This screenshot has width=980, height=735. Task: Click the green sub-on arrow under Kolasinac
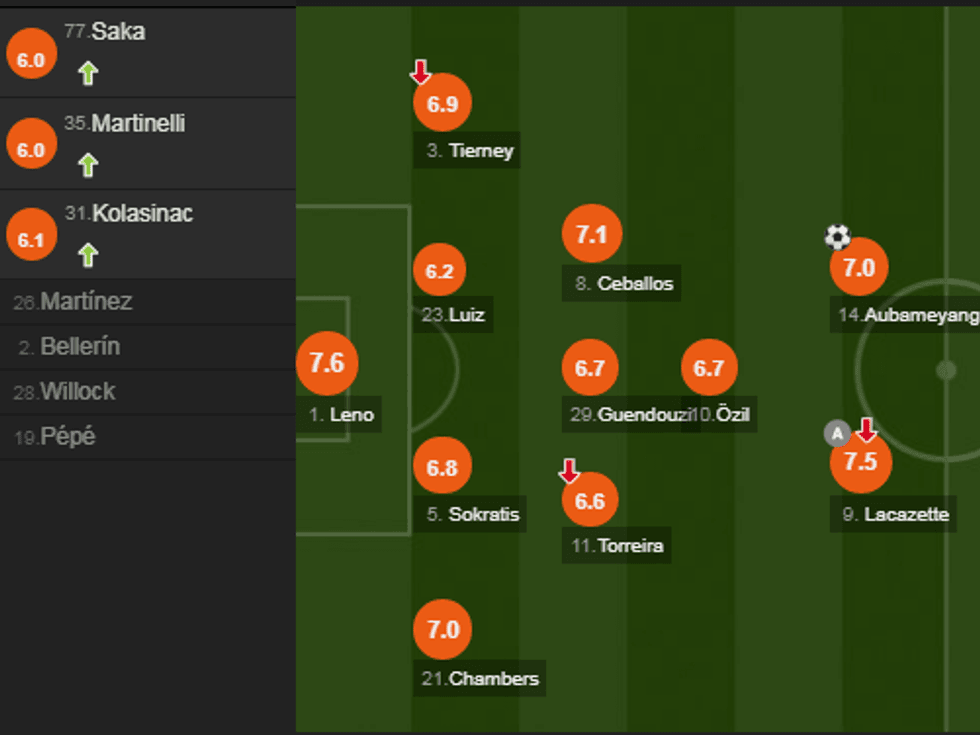[x=88, y=255]
